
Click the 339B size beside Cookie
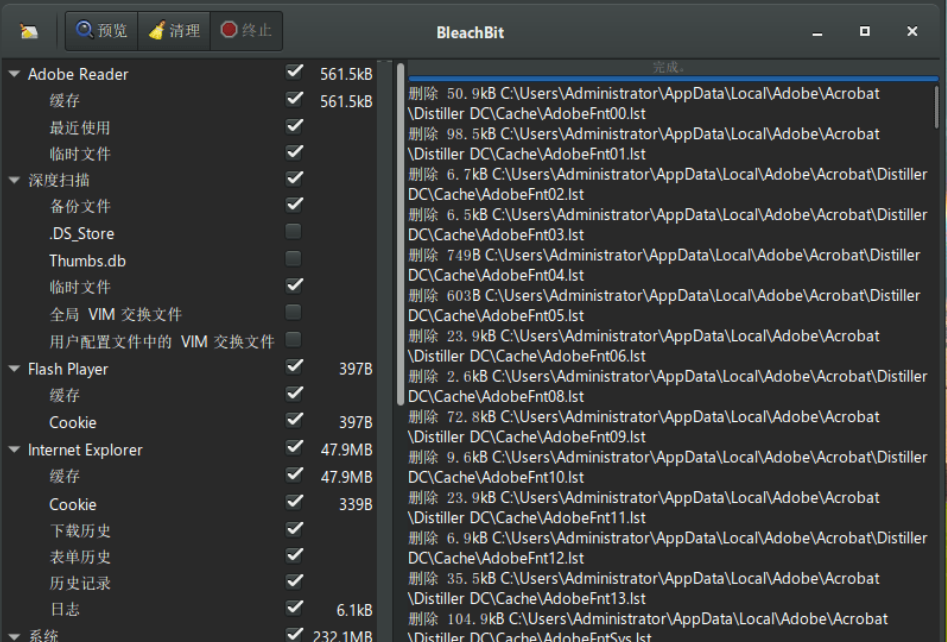355,504
